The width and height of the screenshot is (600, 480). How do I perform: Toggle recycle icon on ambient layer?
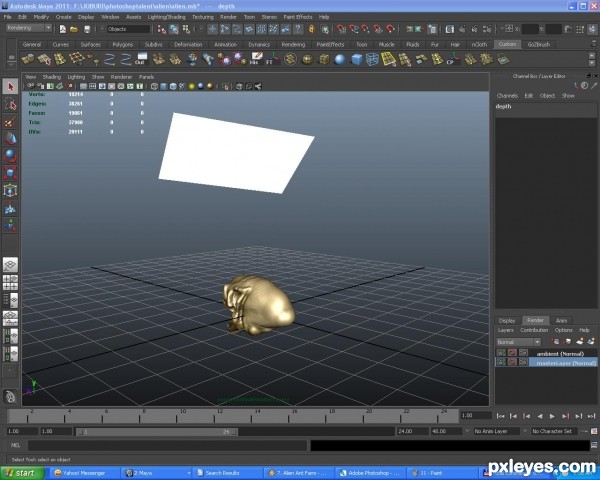coord(512,353)
